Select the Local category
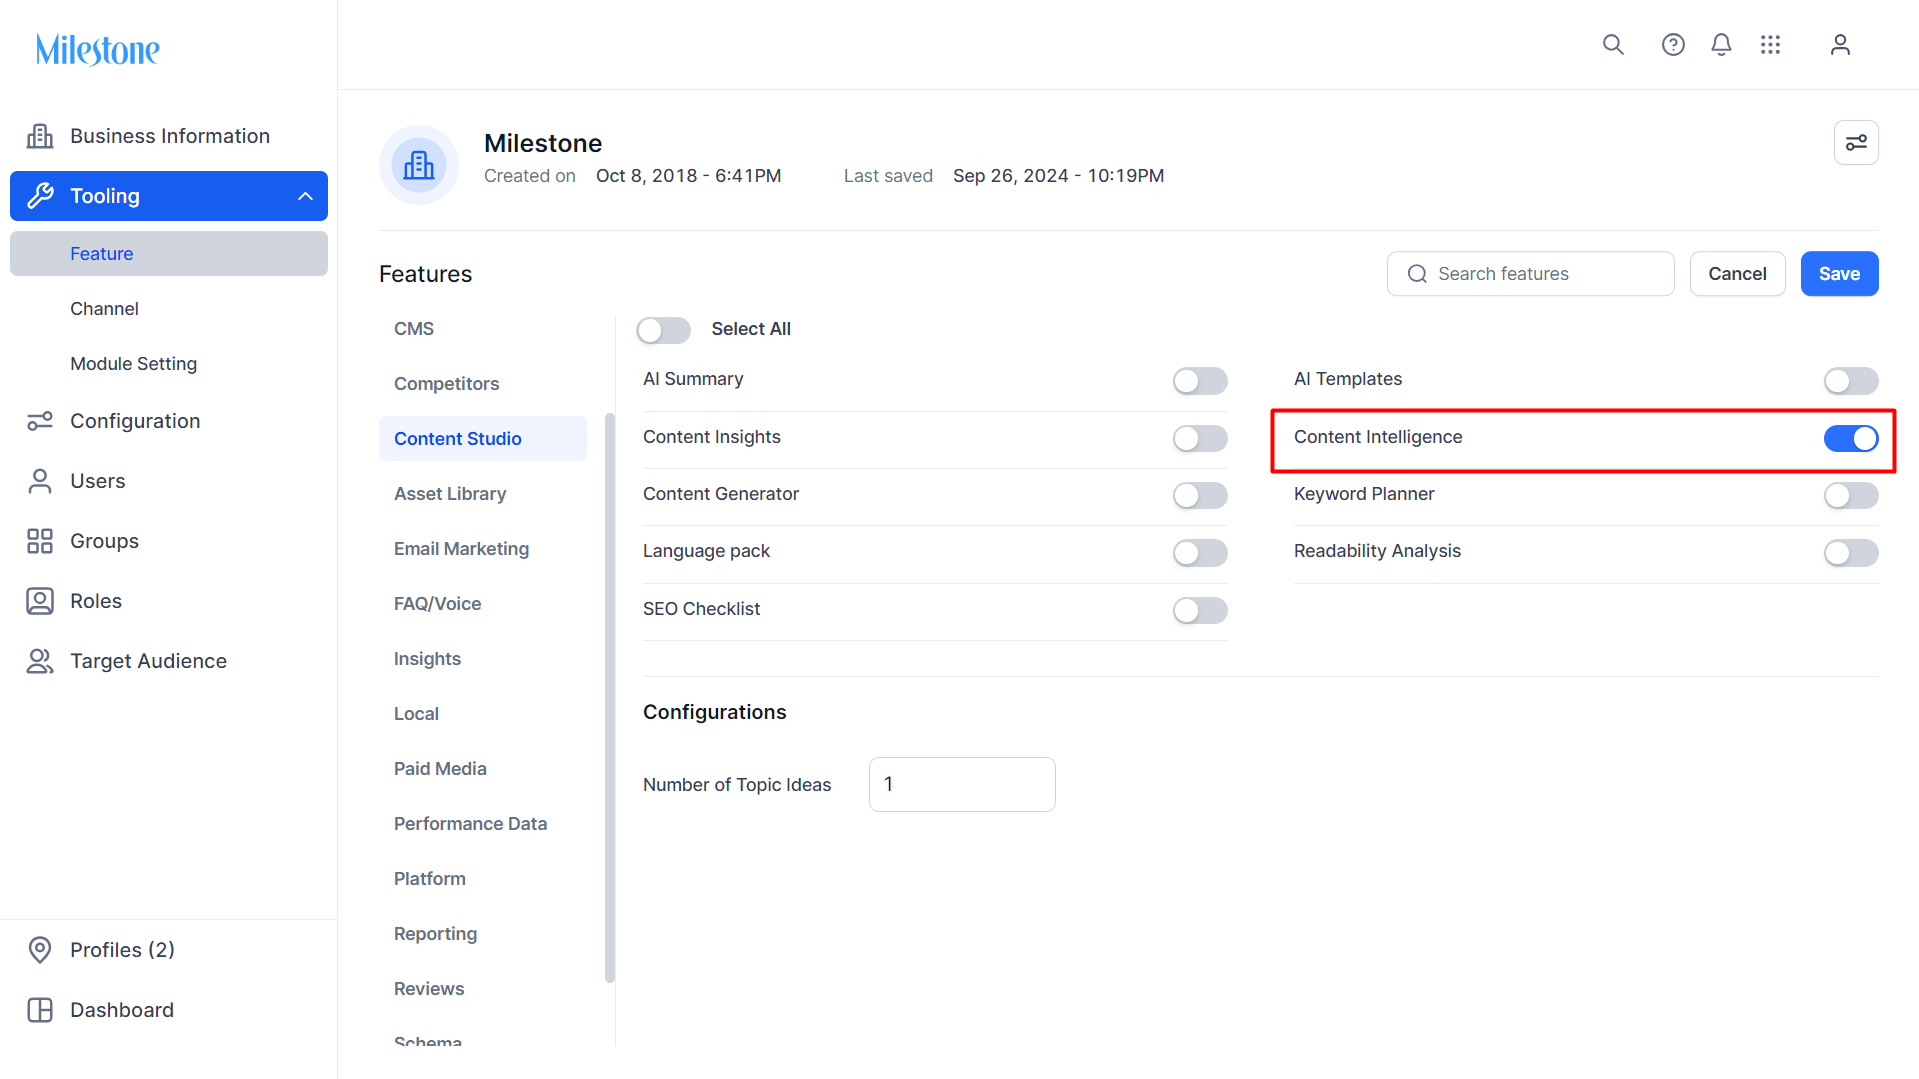1919x1079 pixels. coord(483,714)
